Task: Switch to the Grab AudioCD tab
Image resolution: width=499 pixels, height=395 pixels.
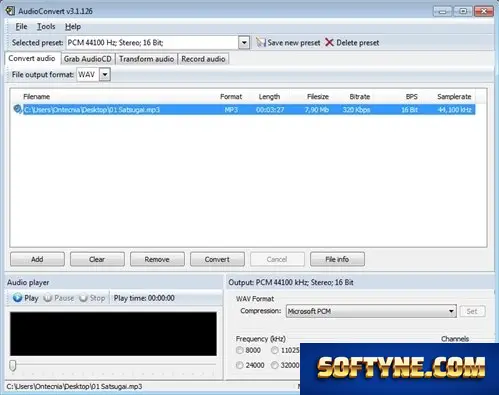Action: point(88,59)
